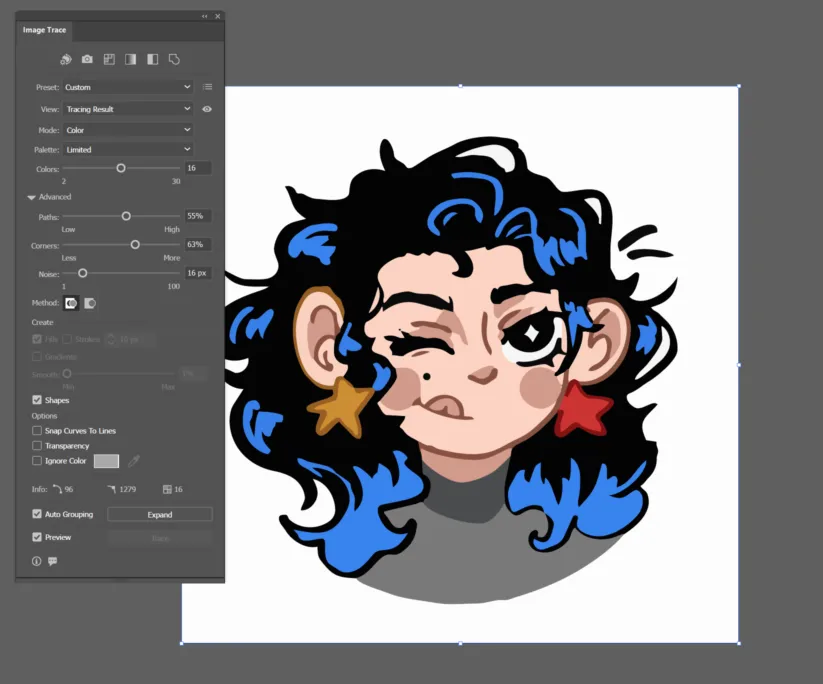This screenshot has width=823, height=684.
Task: Open the Mode dropdown showing Color
Action: point(128,130)
